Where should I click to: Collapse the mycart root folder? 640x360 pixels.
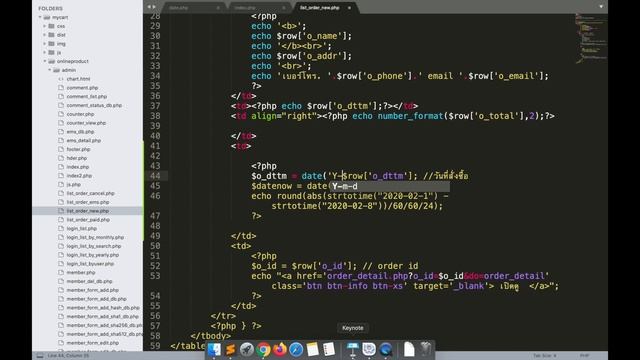(40, 17)
